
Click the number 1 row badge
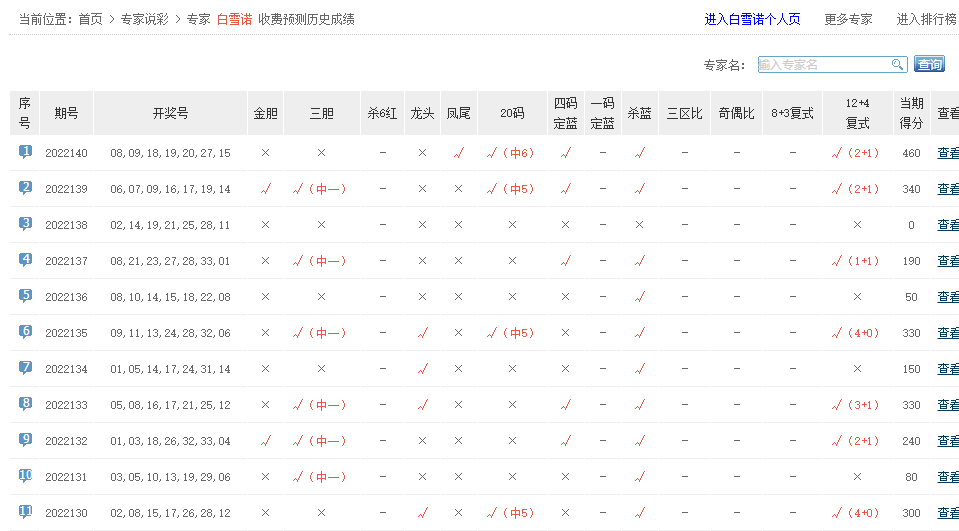[25, 152]
